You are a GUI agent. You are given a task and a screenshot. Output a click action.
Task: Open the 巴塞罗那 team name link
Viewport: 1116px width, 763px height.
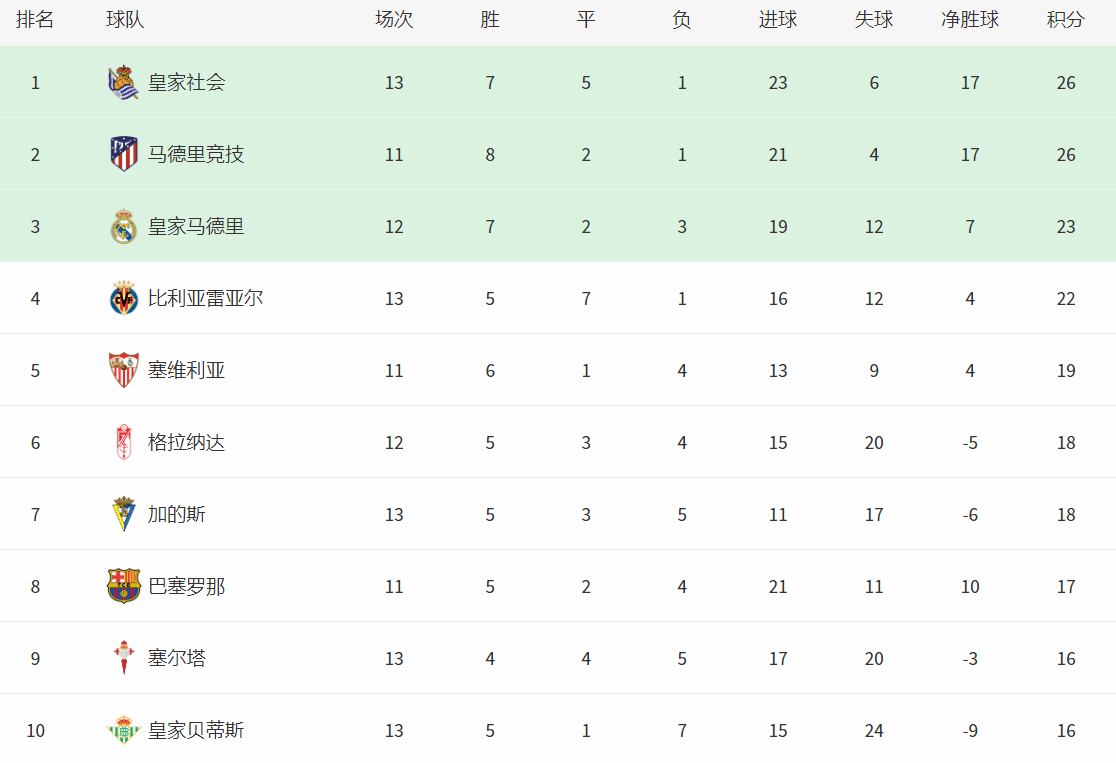click(186, 587)
